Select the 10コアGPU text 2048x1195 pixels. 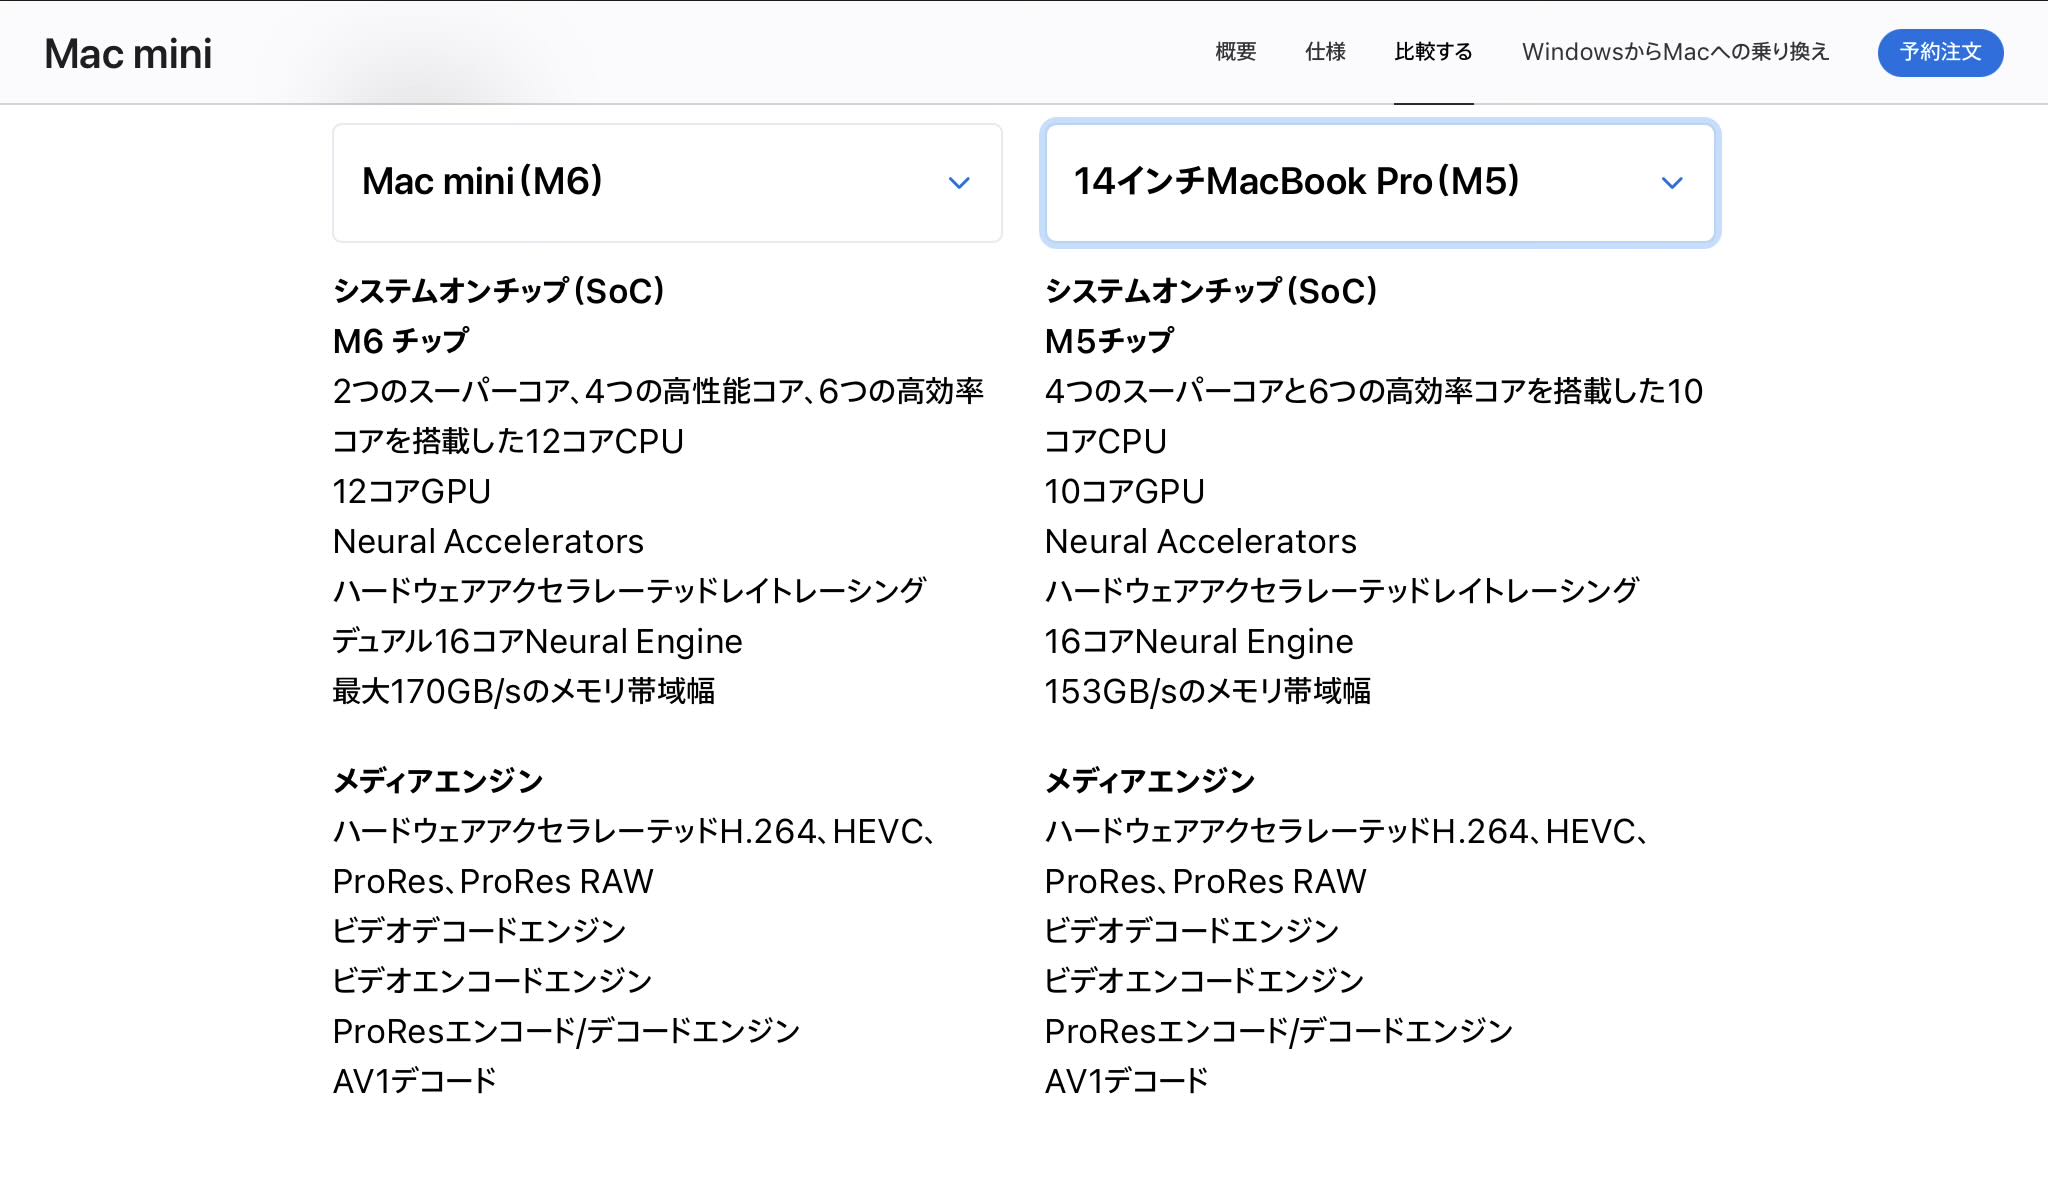click(x=1125, y=491)
